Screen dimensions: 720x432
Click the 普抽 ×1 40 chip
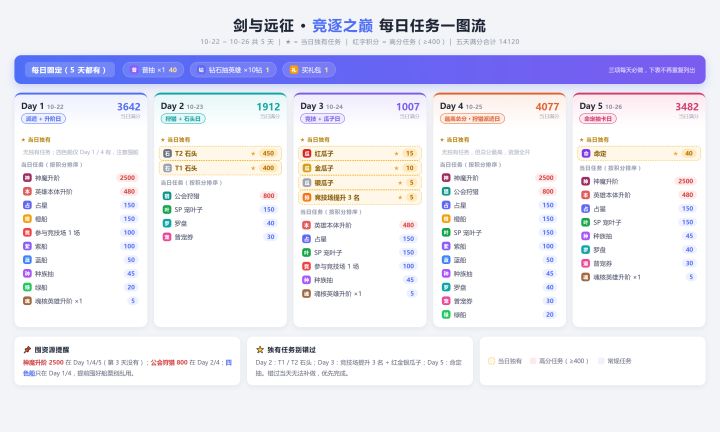[153, 70]
